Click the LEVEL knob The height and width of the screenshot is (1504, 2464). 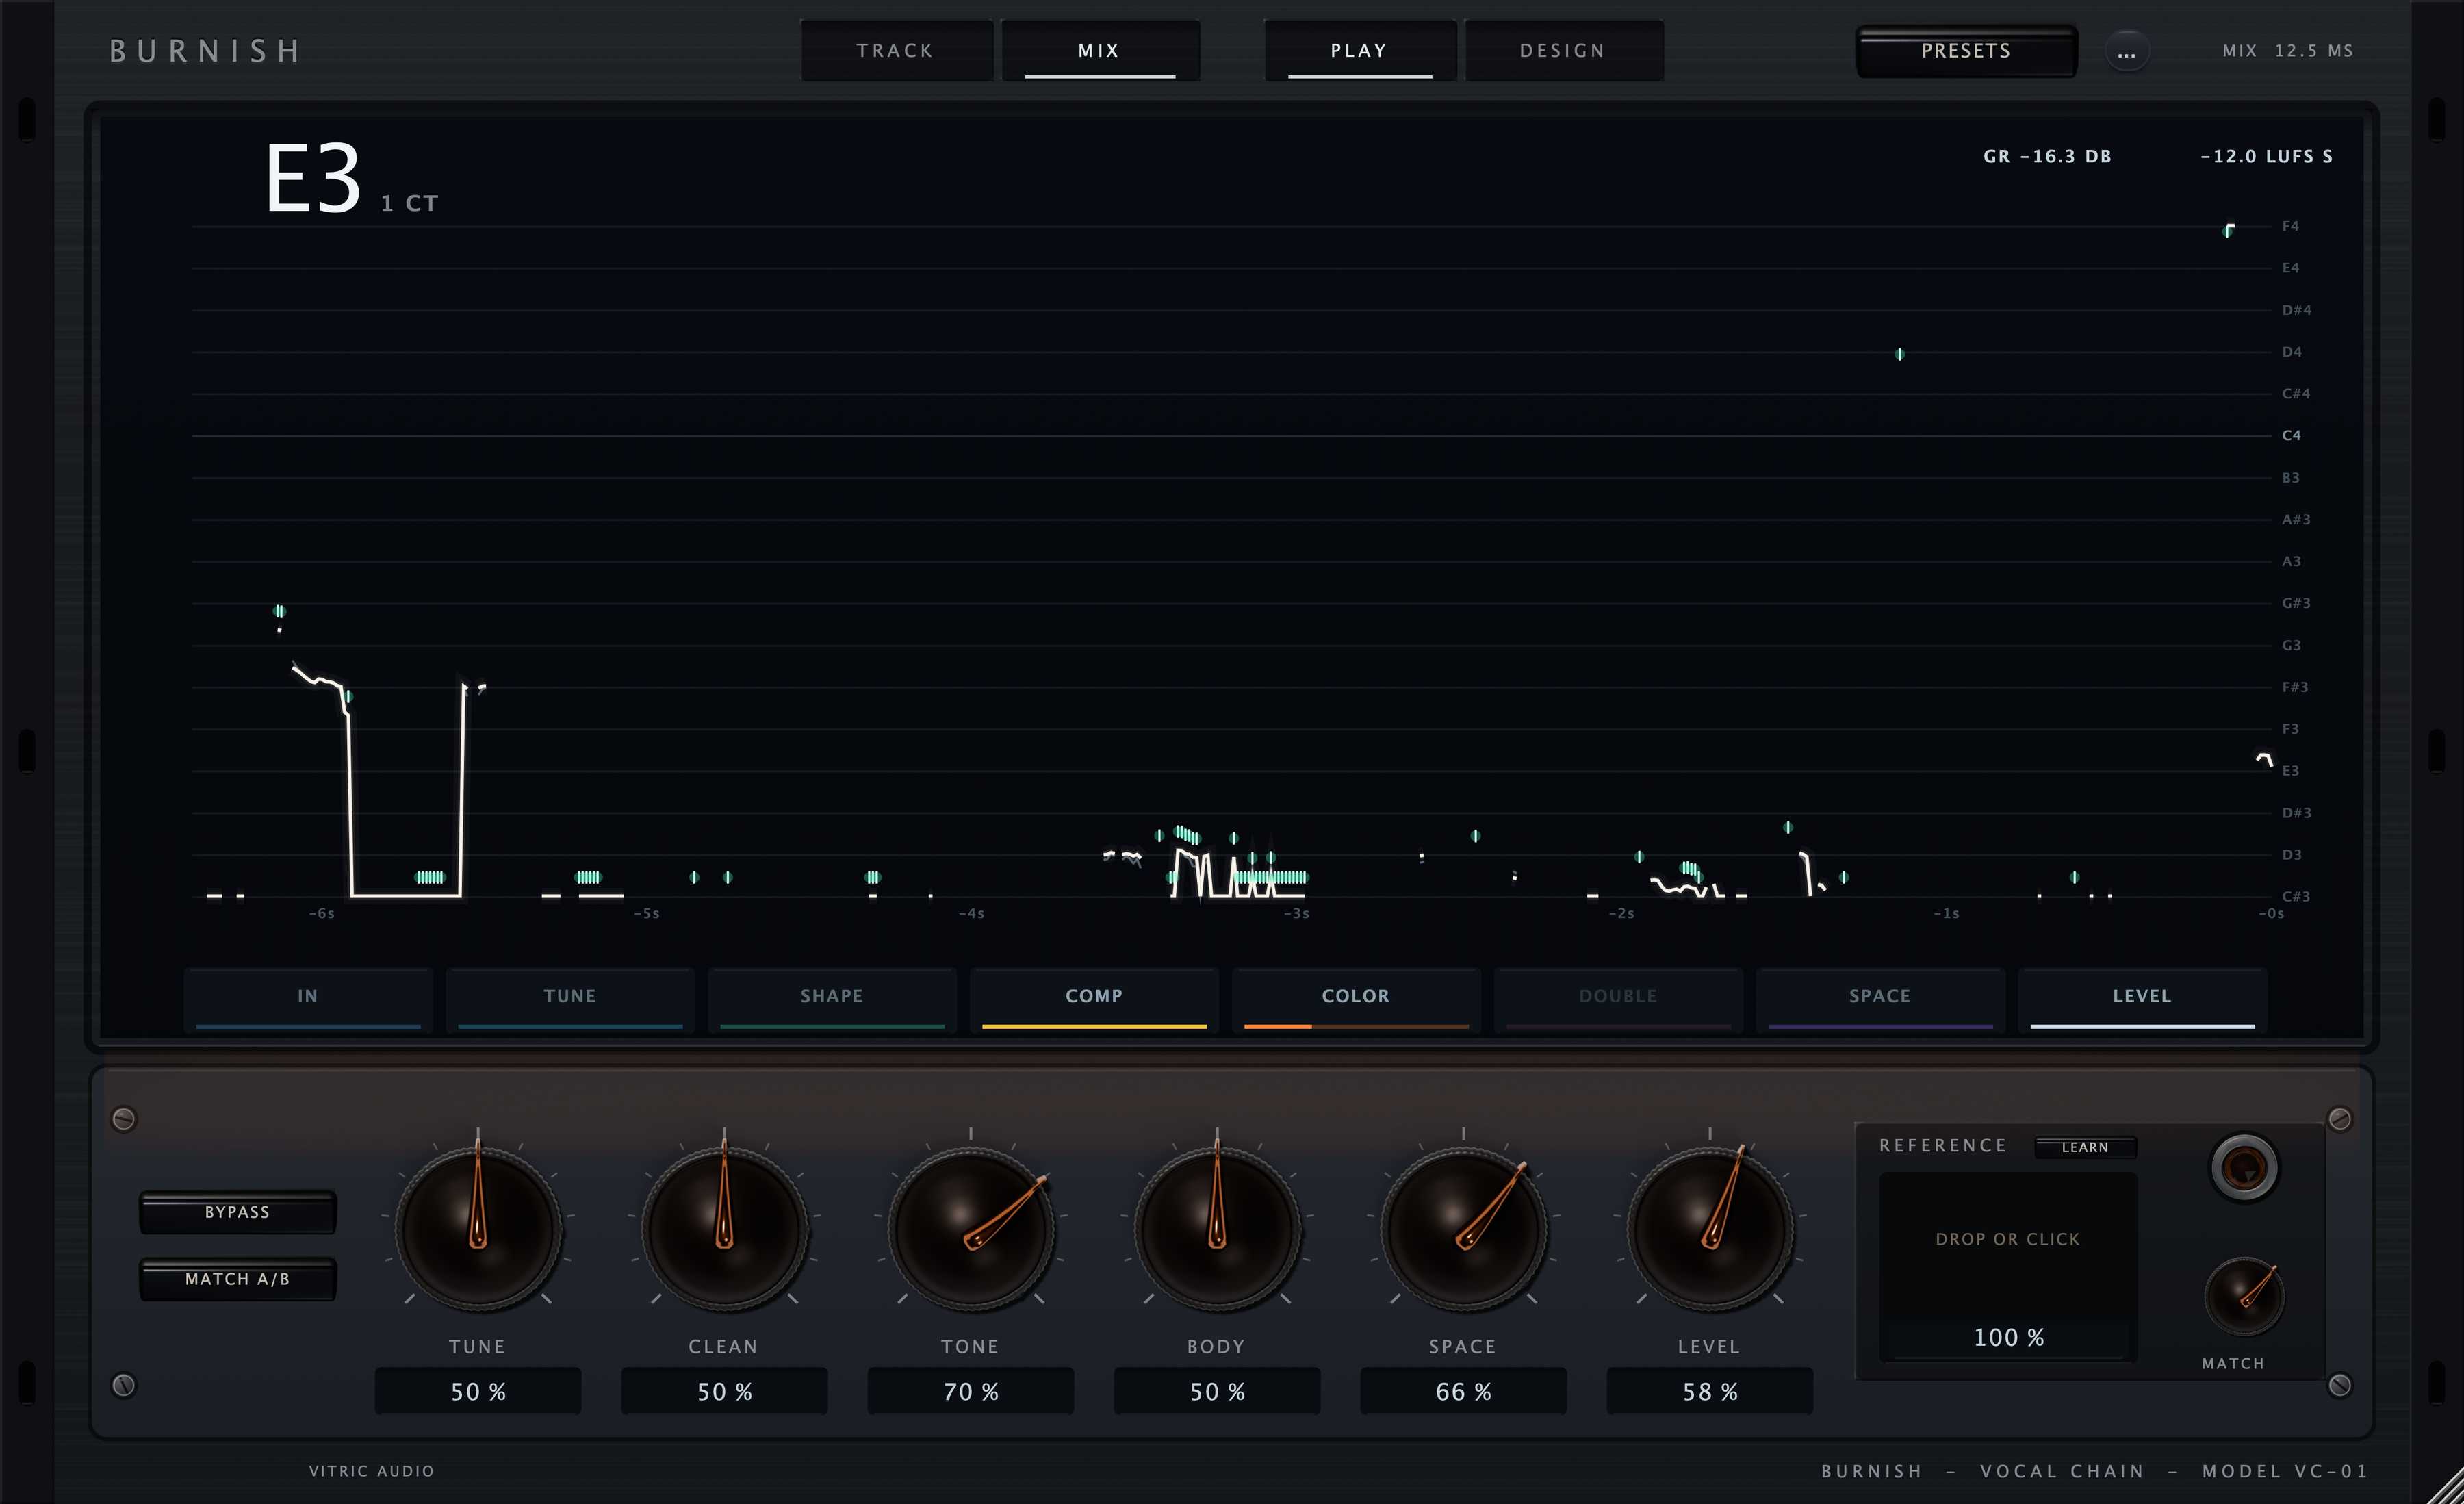click(1710, 1229)
